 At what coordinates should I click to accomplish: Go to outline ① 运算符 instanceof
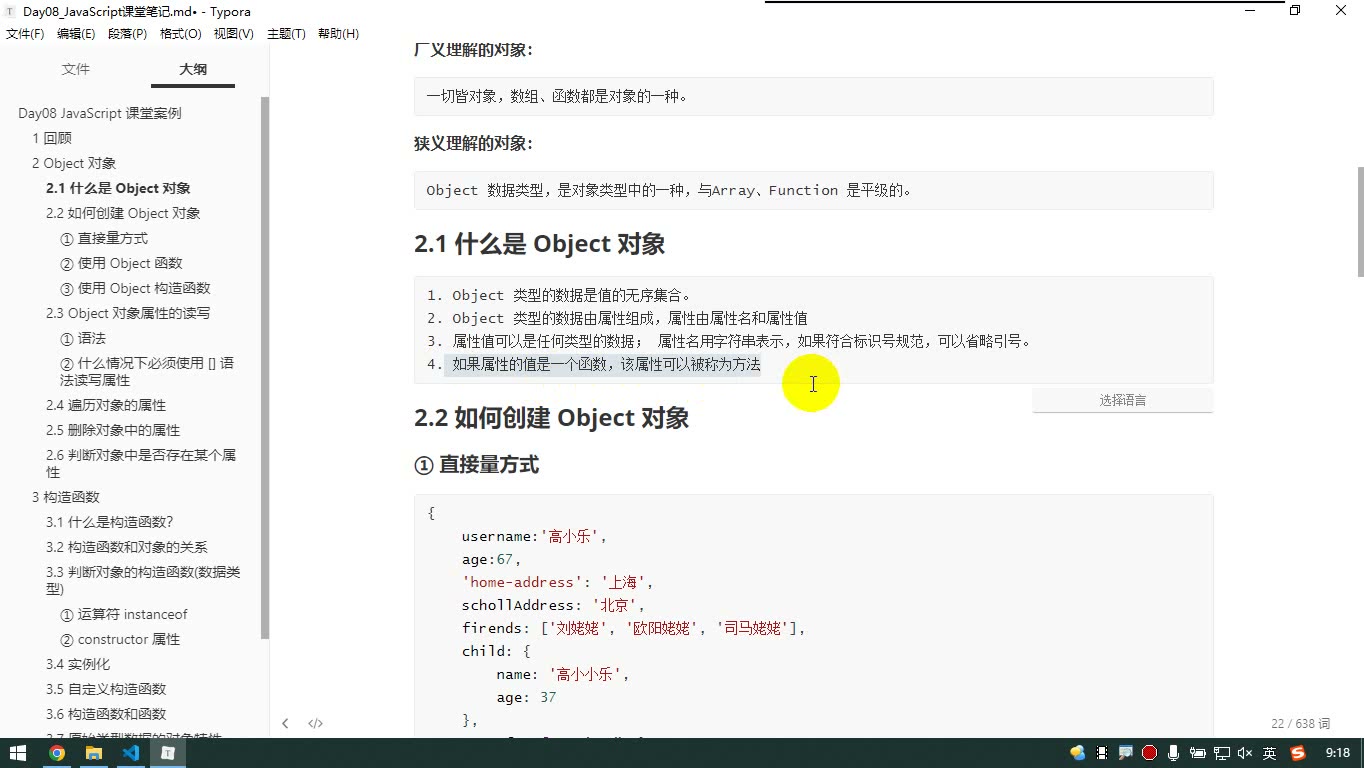124,614
